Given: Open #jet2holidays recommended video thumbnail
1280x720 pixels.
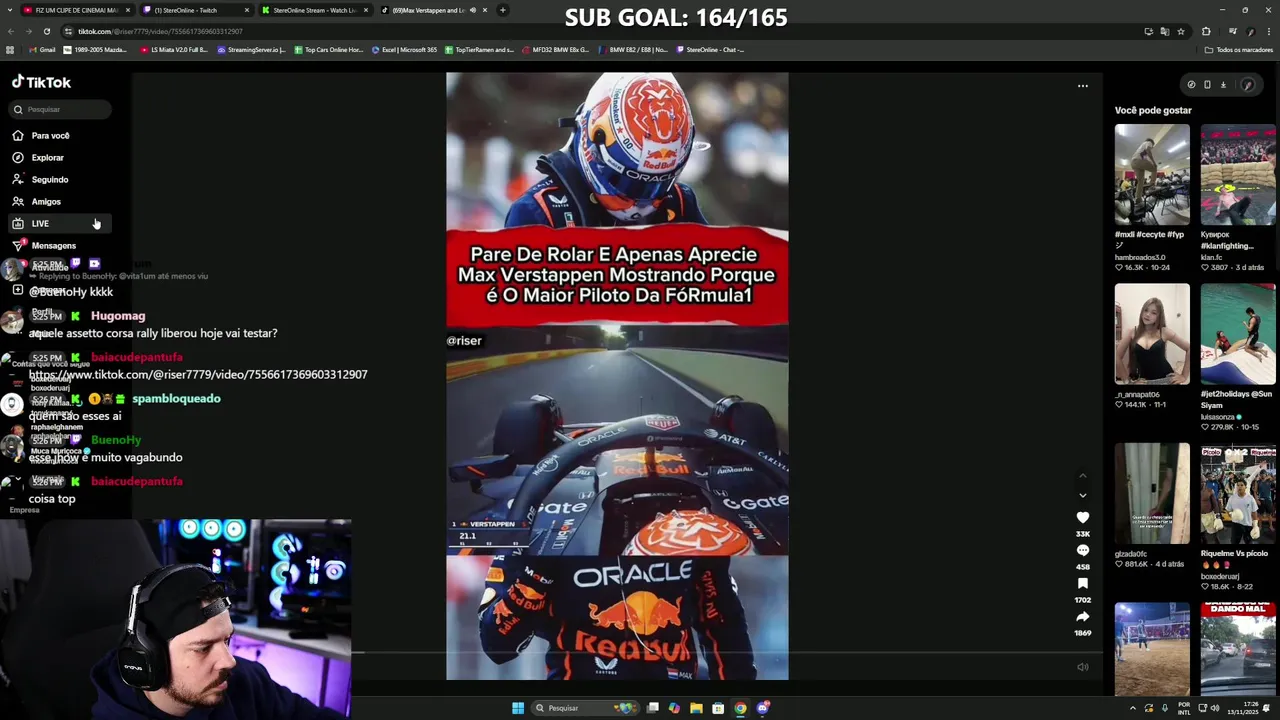Looking at the screenshot, I should click(x=1238, y=334).
